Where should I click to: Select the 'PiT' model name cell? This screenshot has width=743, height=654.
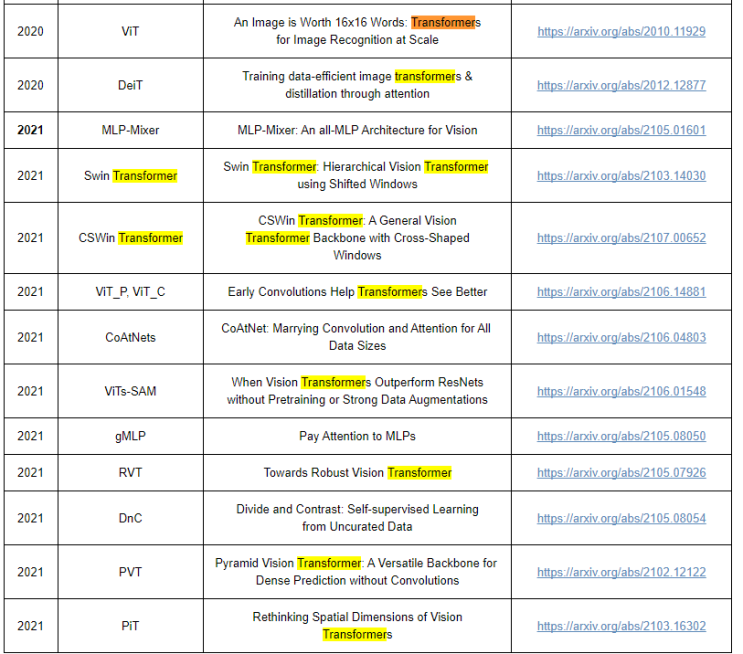click(130, 626)
